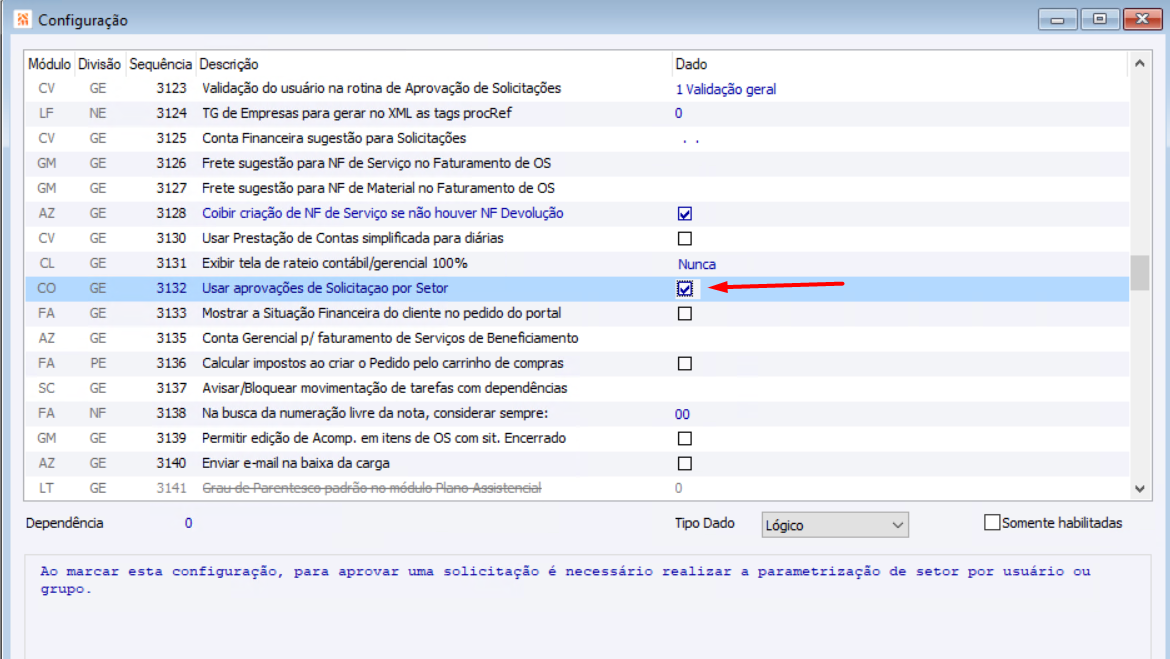This screenshot has height=659, width=1170.
Task: Select row Frete sugestão para NF de Serviço
Action: coord(577,163)
